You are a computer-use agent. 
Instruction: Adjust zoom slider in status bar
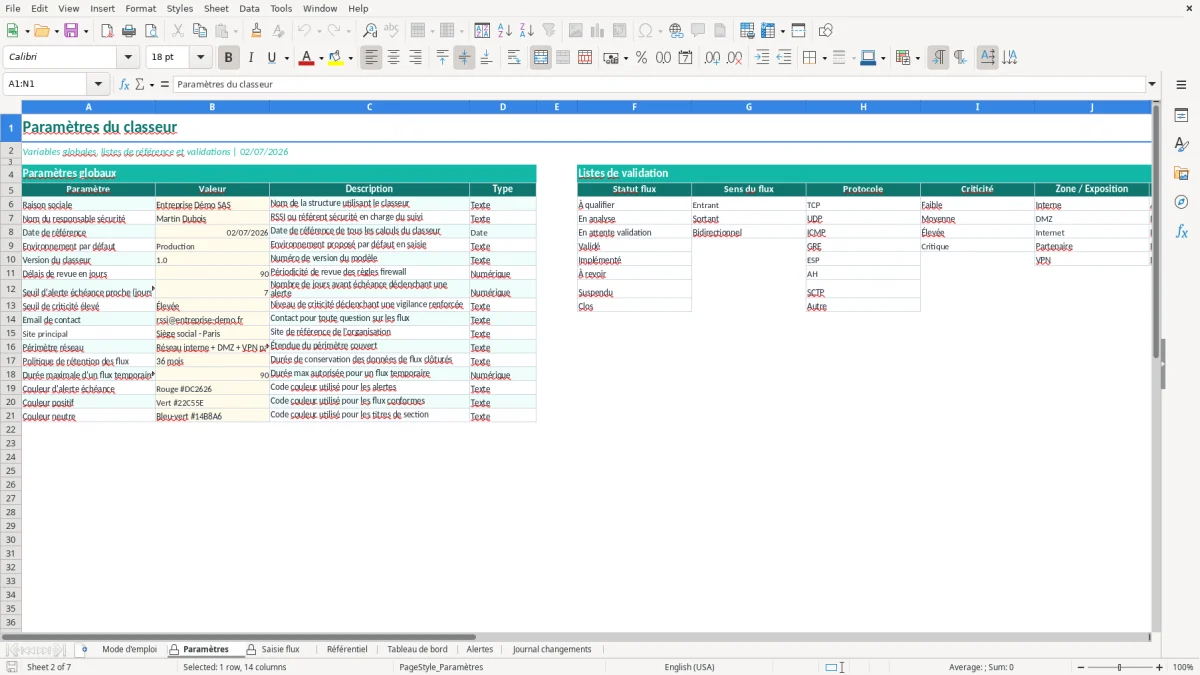point(1119,667)
